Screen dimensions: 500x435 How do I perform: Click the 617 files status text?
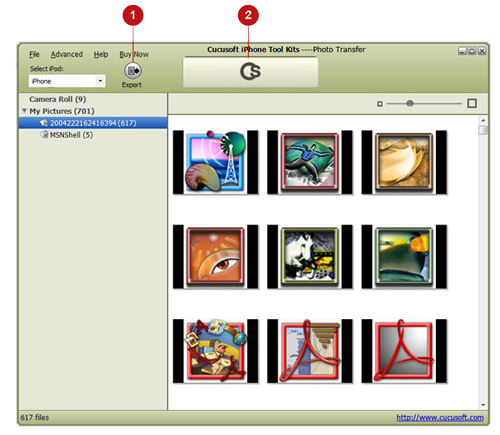click(35, 417)
